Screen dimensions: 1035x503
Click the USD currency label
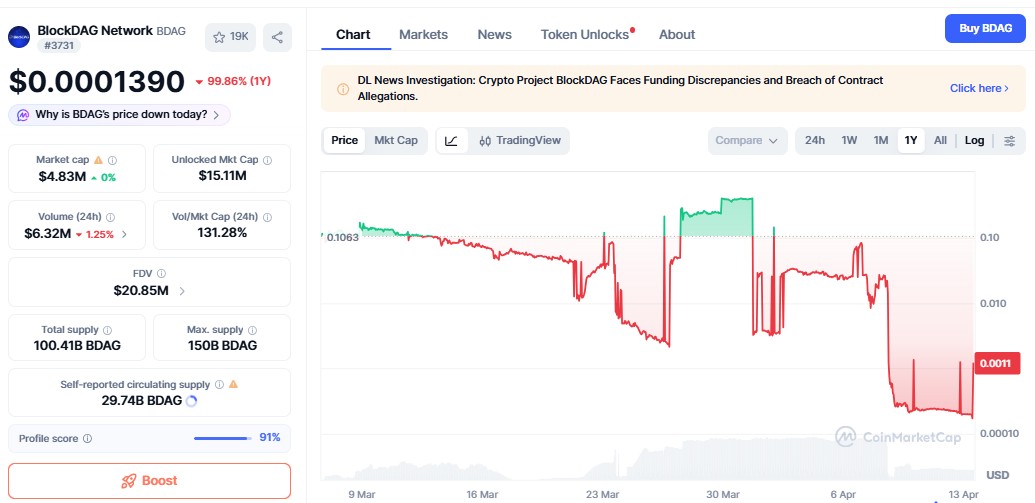[x=997, y=475]
